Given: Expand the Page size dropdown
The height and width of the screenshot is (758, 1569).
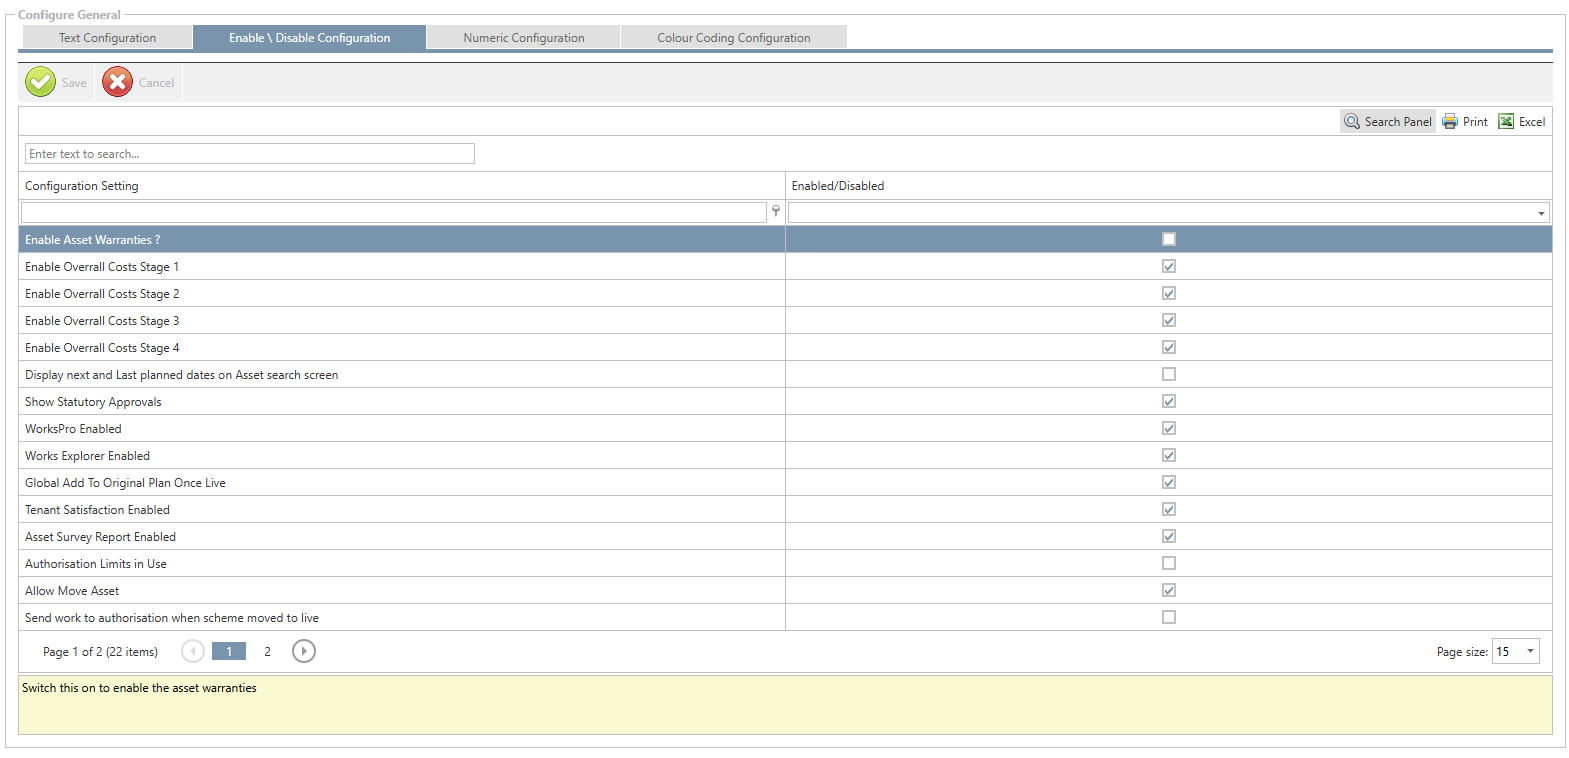Looking at the screenshot, I should click(x=1530, y=652).
